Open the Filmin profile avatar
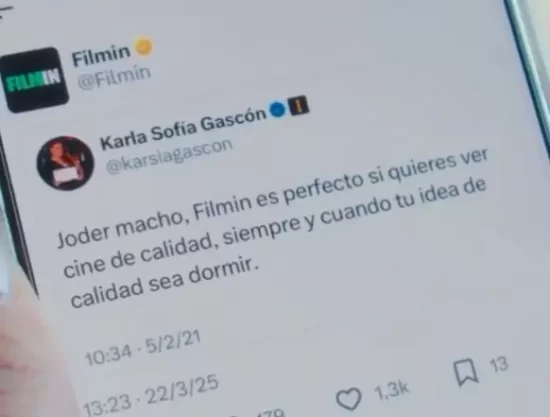 (34, 80)
